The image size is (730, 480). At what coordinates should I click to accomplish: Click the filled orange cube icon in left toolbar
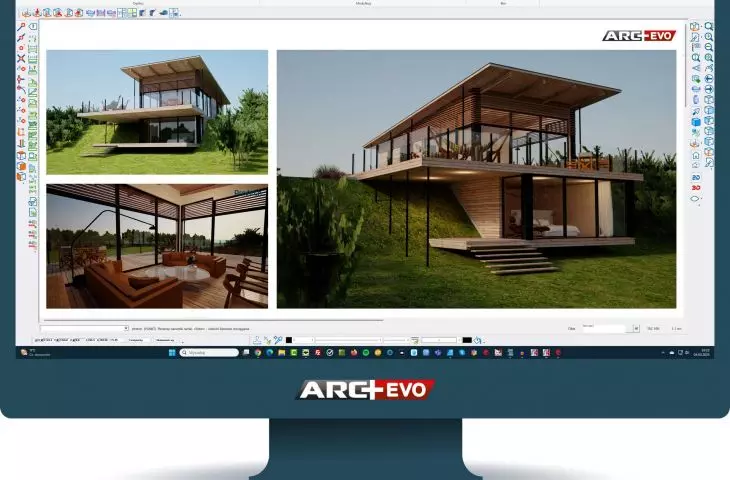[x=21, y=166]
